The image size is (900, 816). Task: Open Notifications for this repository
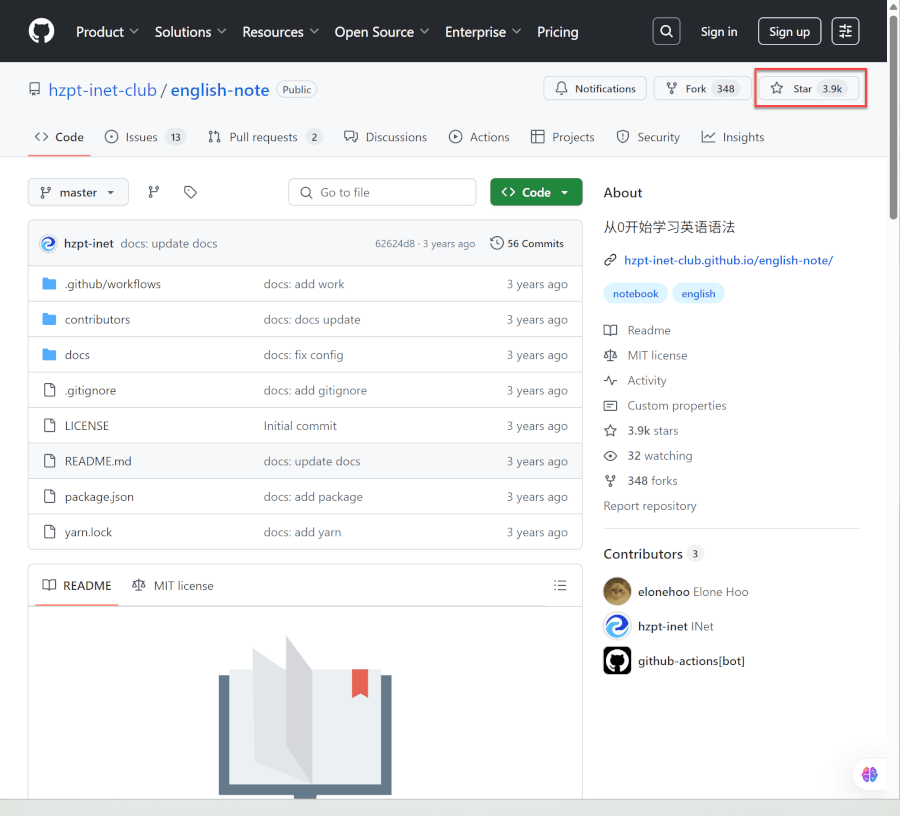coord(595,88)
